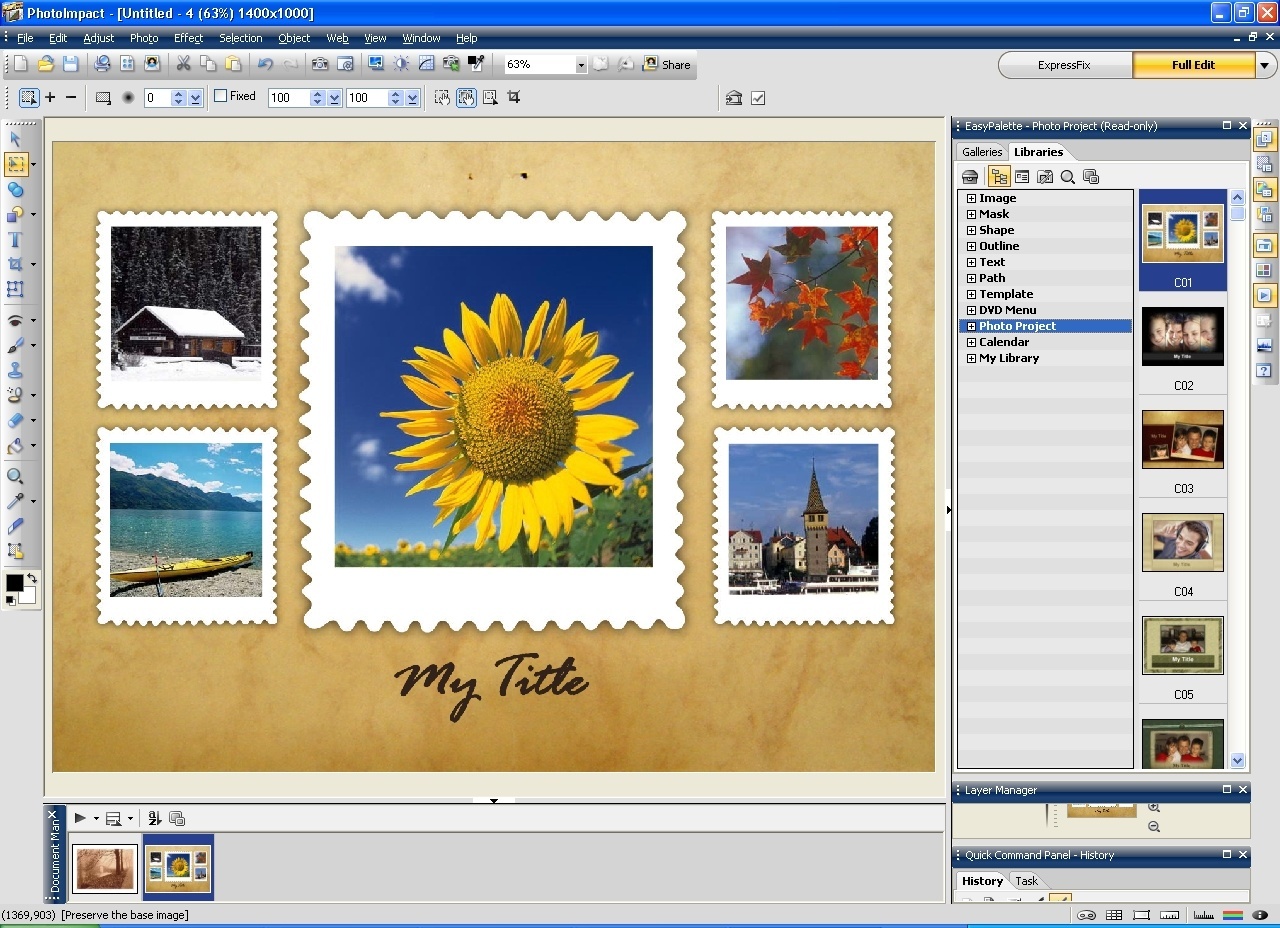Open the soft edge value dropdown arrow
1280x928 pixels.
[195, 98]
